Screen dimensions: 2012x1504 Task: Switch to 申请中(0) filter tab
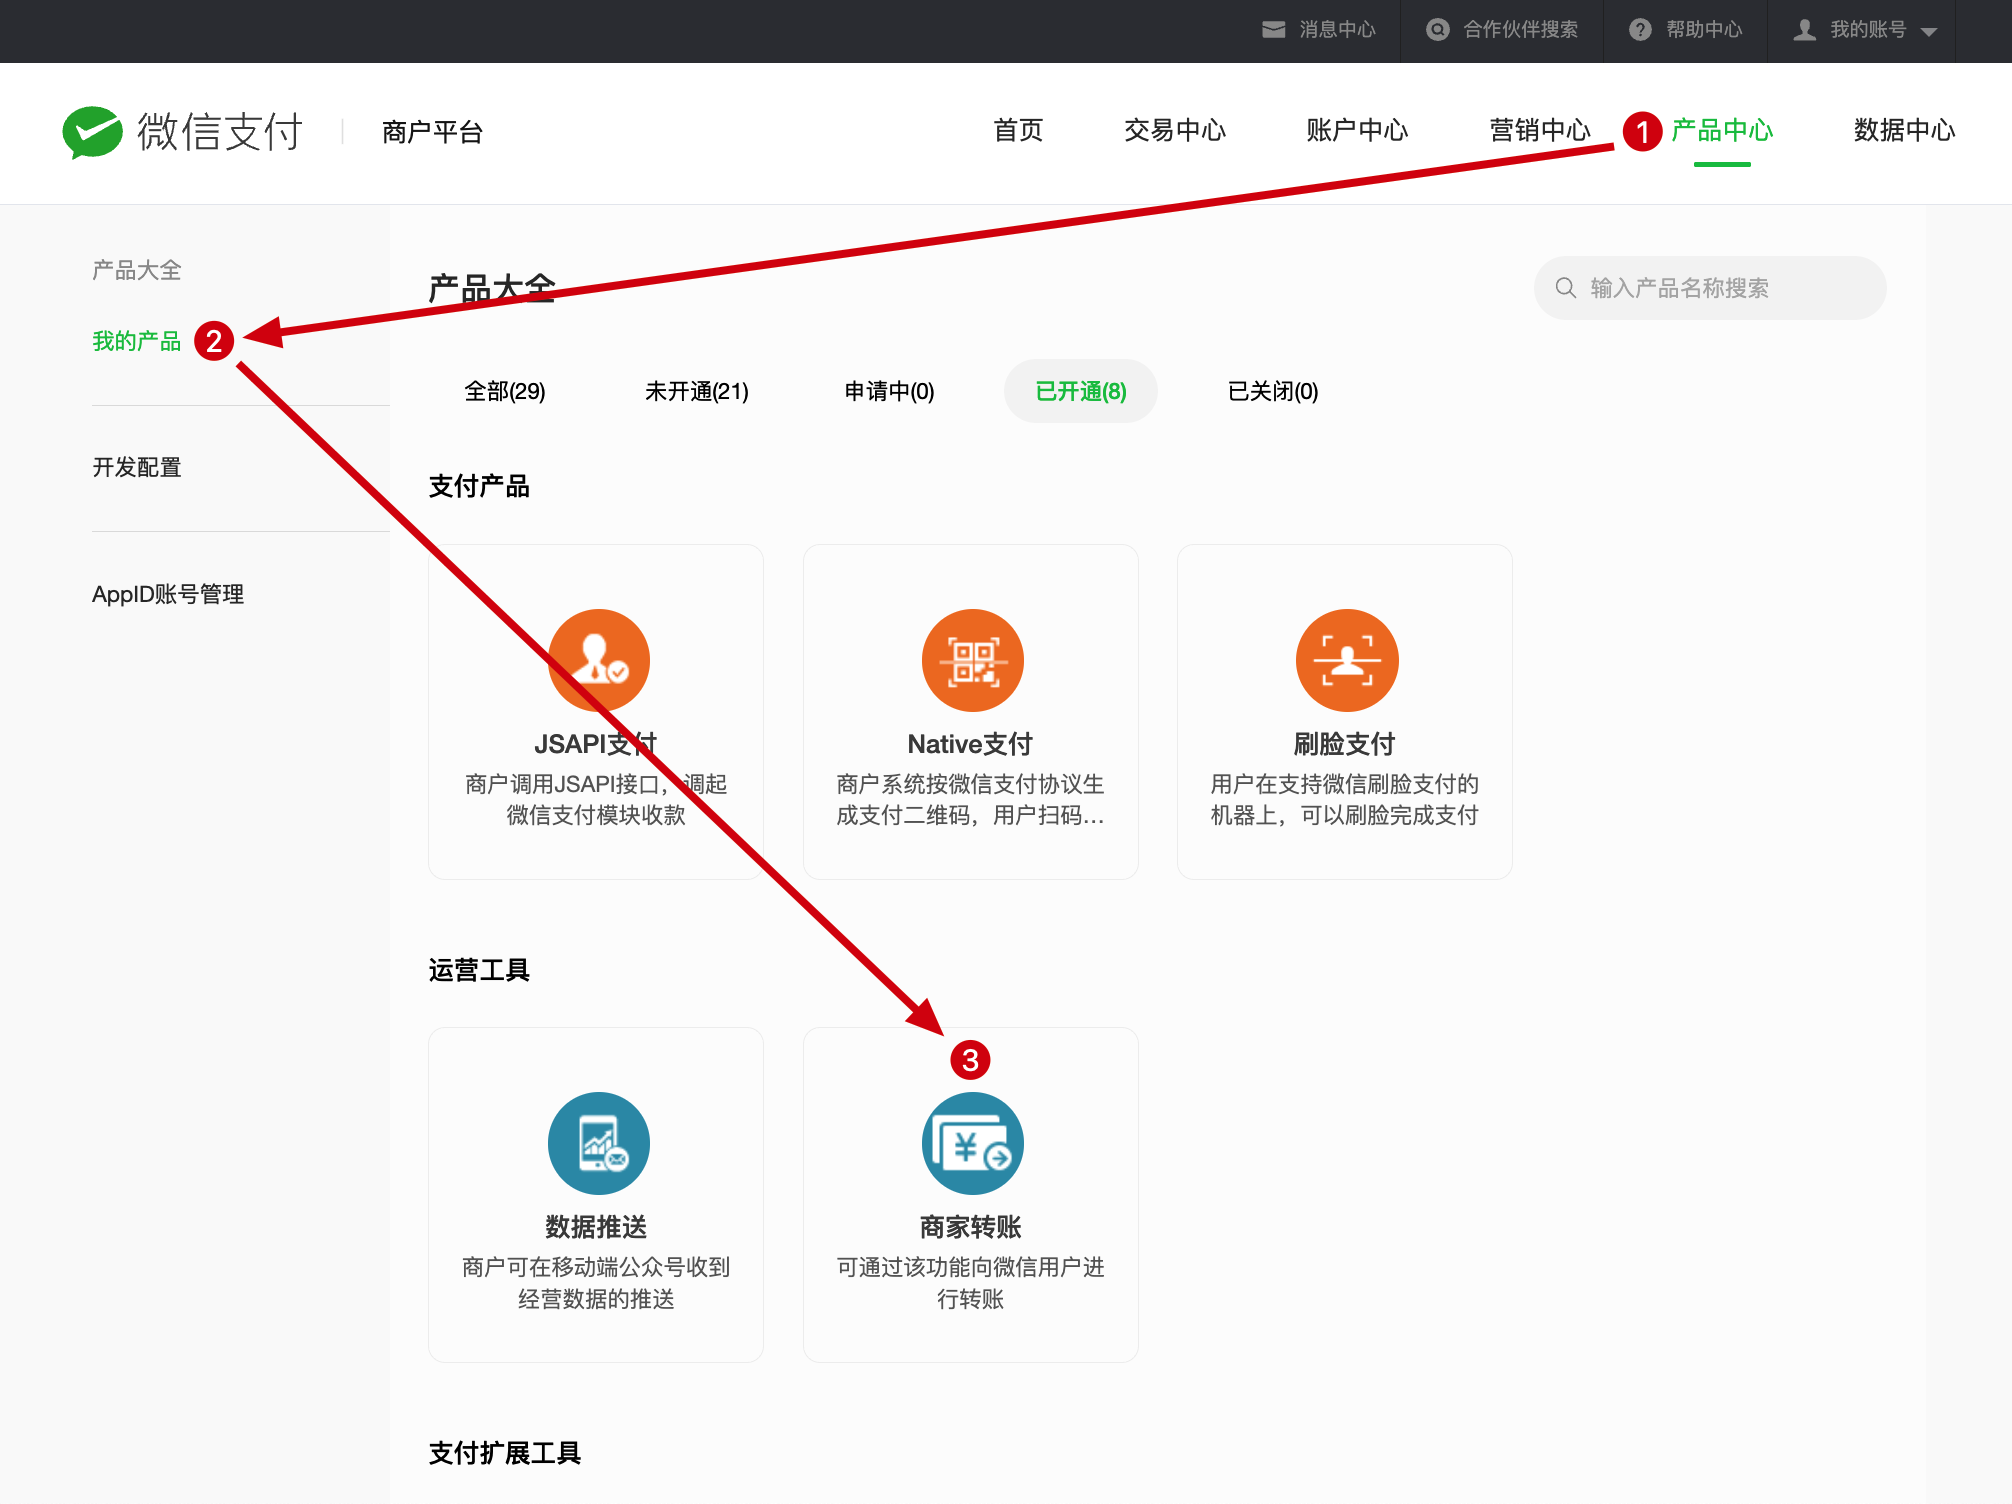point(889,391)
